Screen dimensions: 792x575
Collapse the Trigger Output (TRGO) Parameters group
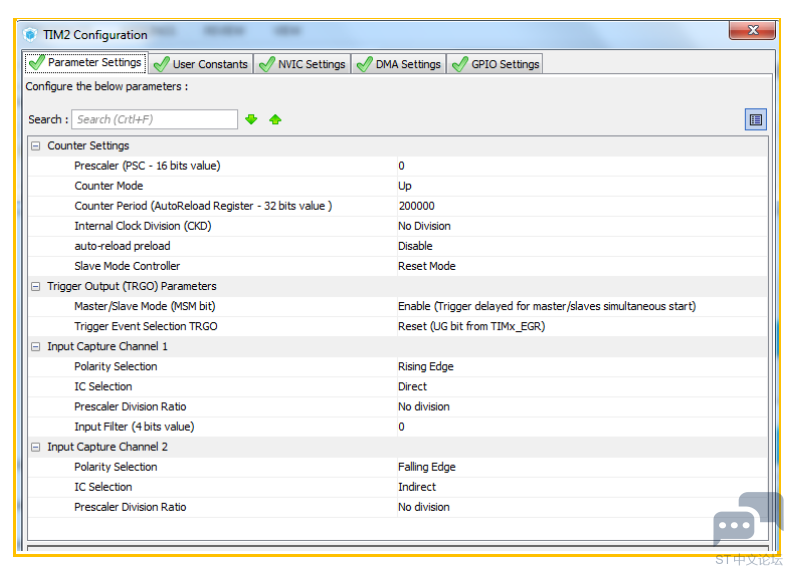(35, 286)
